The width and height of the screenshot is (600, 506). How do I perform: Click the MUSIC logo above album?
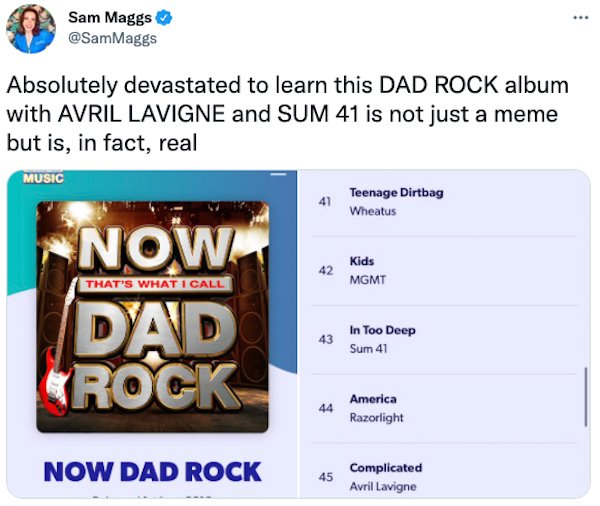[43, 178]
